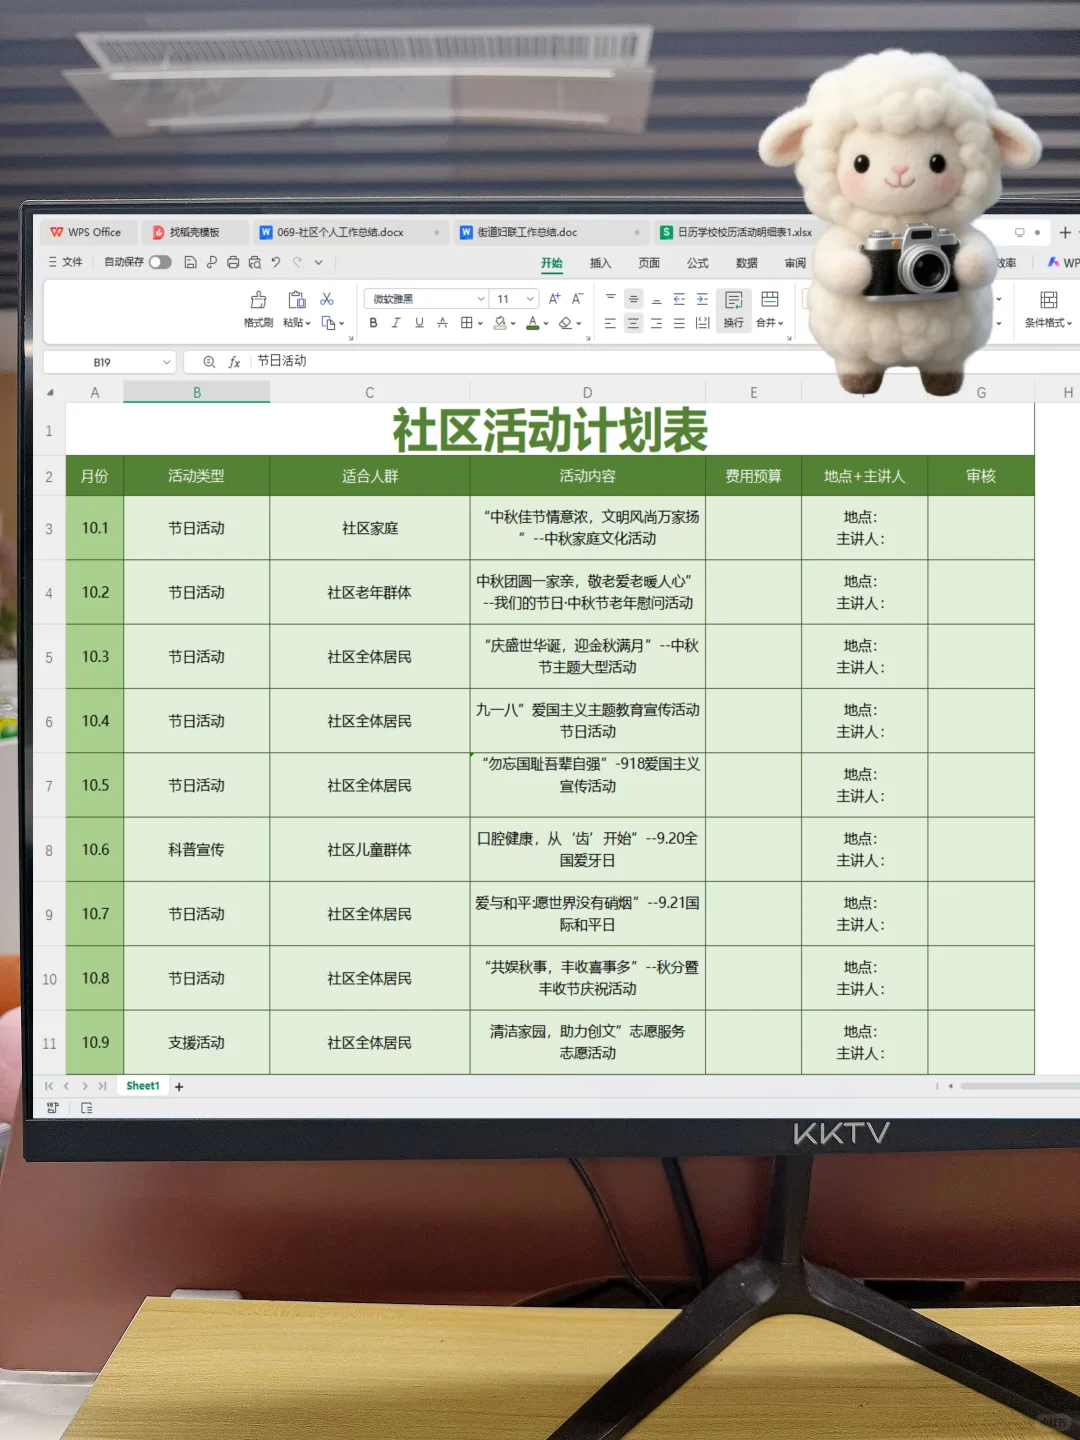Screen dimensions: 1080x1440
Task: Click the Copy icon in the ribbon
Action: coord(328,323)
